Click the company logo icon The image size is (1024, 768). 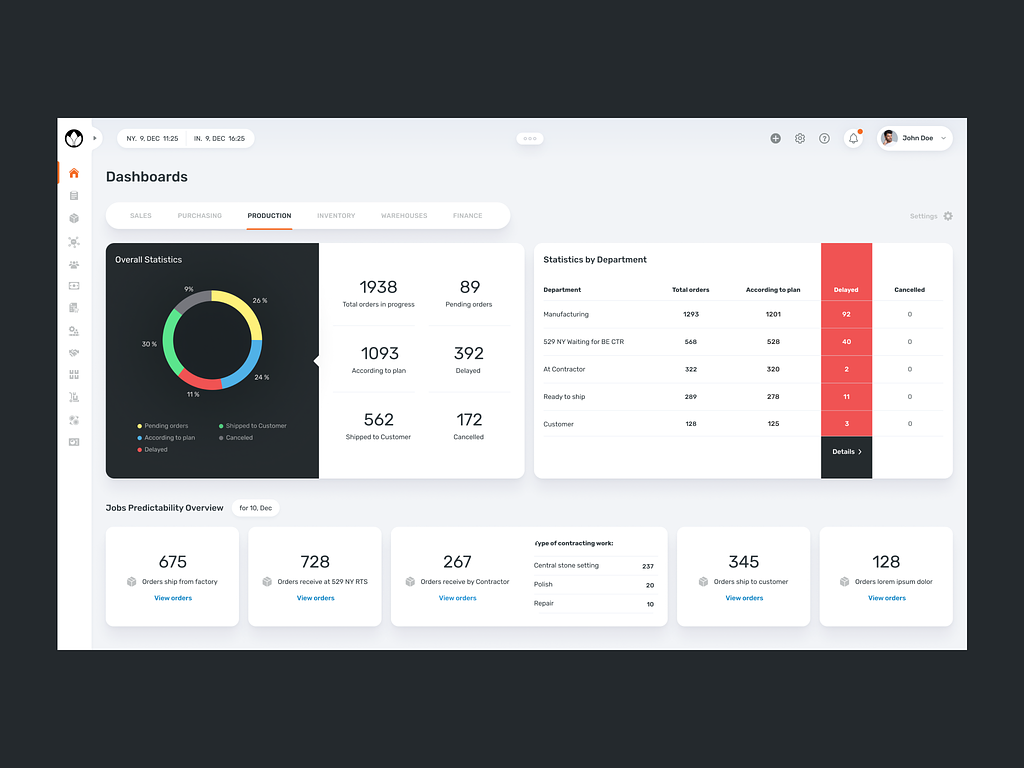[74, 138]
